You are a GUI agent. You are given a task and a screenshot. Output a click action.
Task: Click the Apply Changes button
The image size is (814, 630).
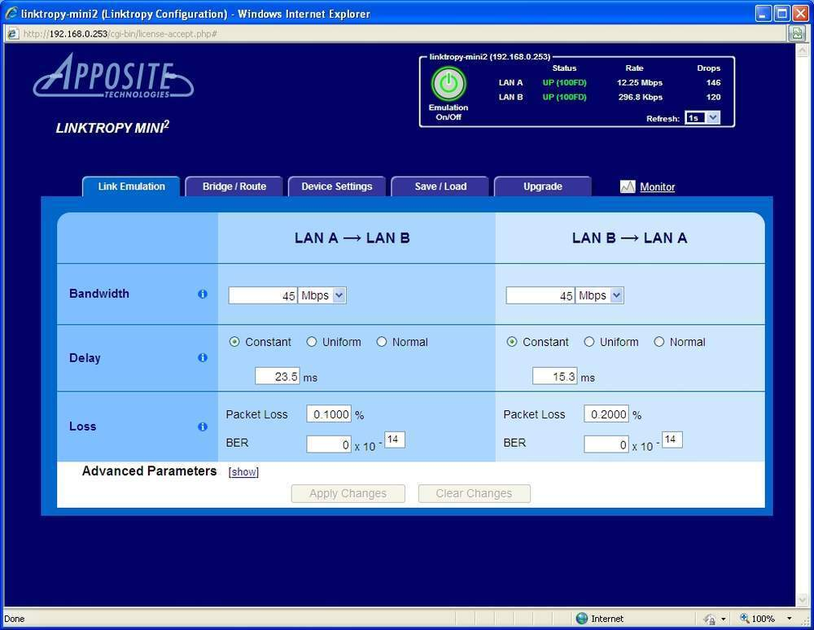[x=347, y=493]
